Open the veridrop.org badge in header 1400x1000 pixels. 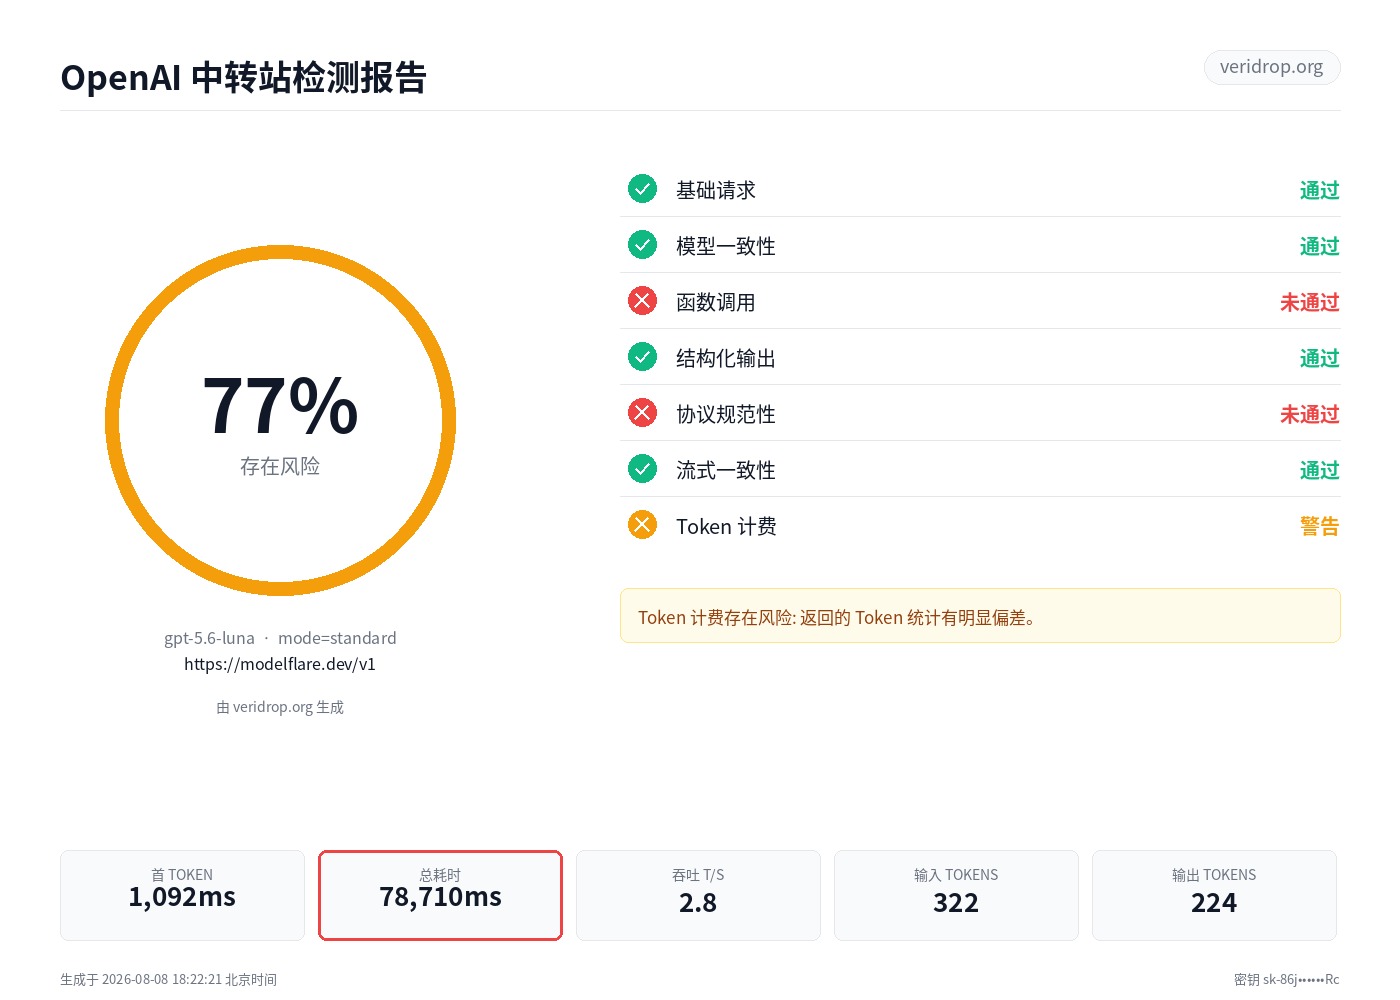click(x=1271, y=67)
